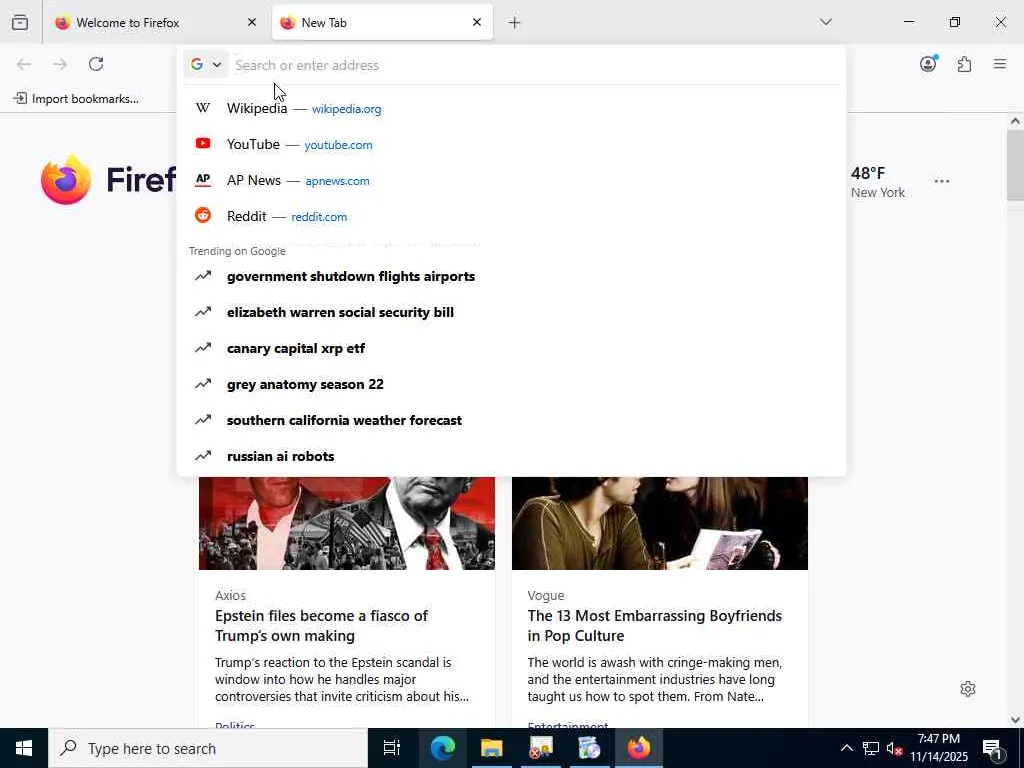Click the muted volume tray icon
The width and height of the screenshot is (1024, 768).
pos(894,748)
